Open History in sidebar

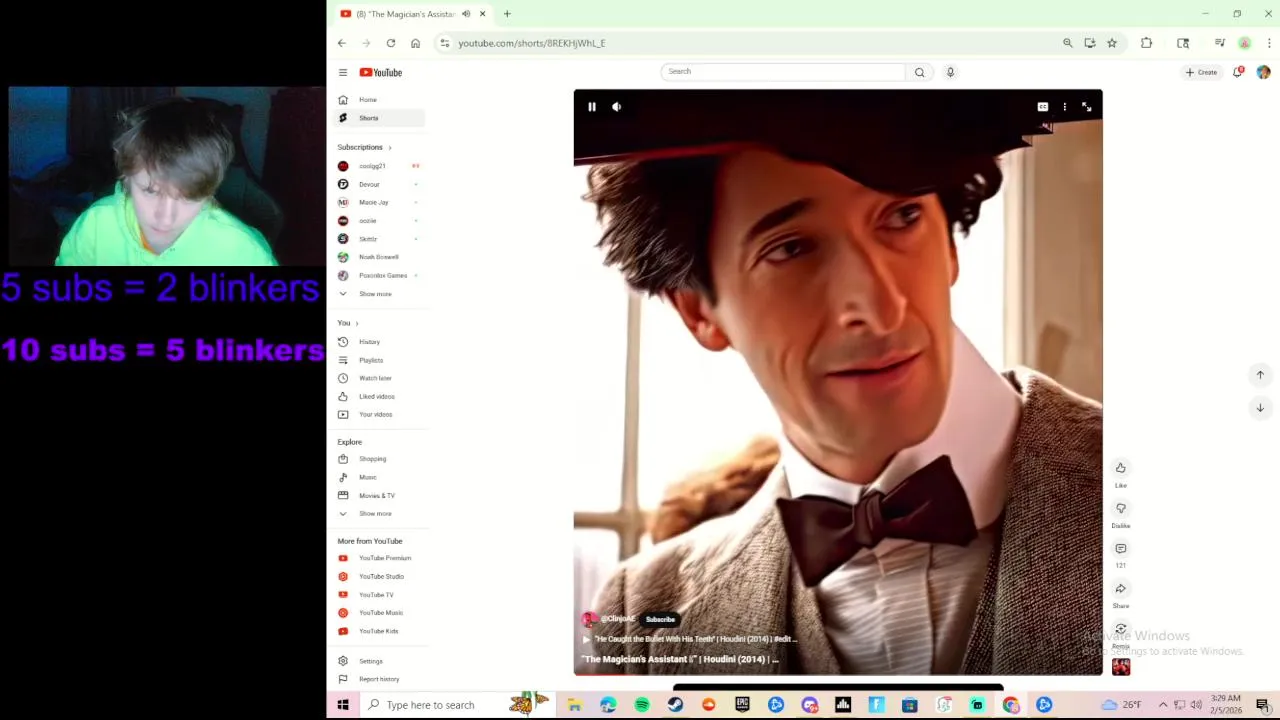(379, 342)
